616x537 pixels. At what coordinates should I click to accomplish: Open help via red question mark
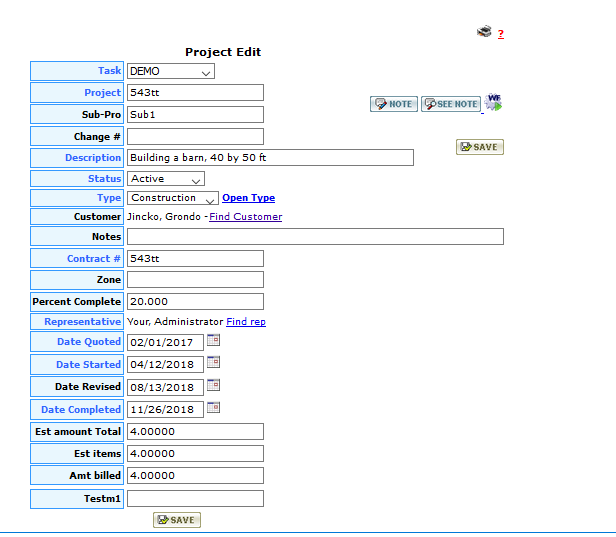(x=501, y=34)
